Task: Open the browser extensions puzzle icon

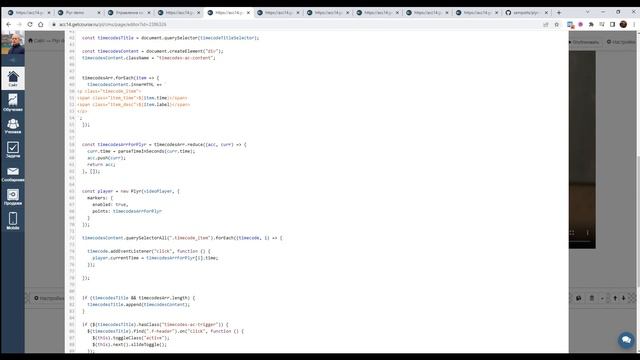Action: coord(591,24)
